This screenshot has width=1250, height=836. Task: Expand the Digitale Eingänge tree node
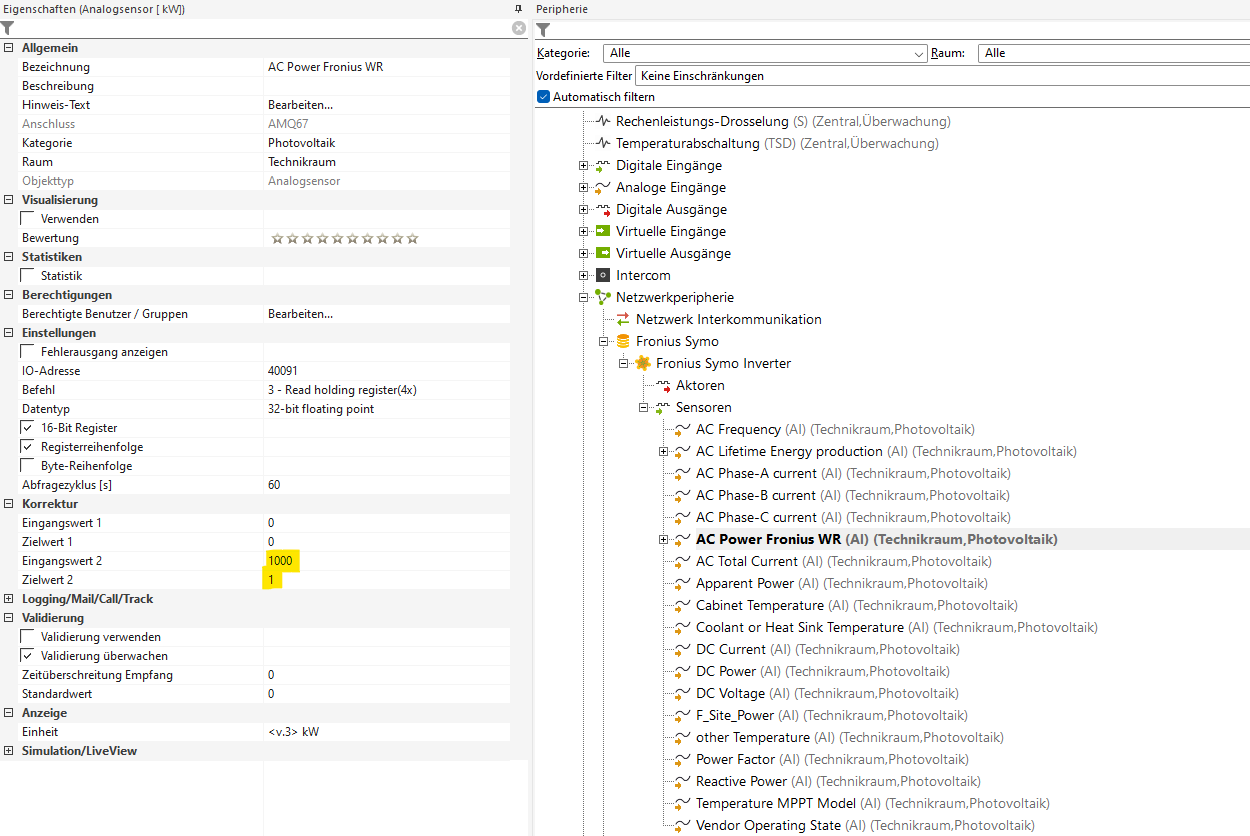pos(584,166)
